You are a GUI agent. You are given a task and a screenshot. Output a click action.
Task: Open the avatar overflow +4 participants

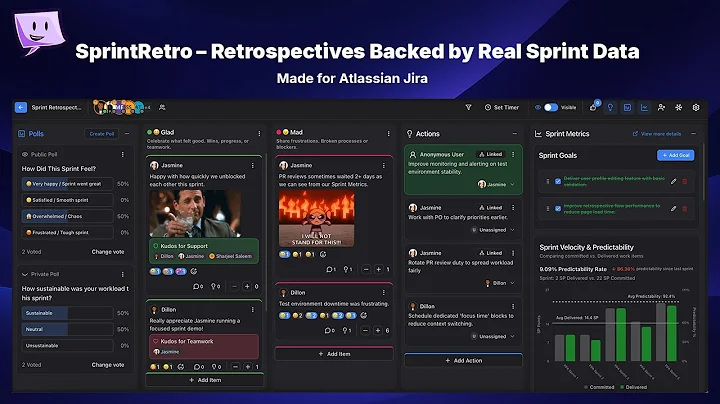tap(147, 107)
